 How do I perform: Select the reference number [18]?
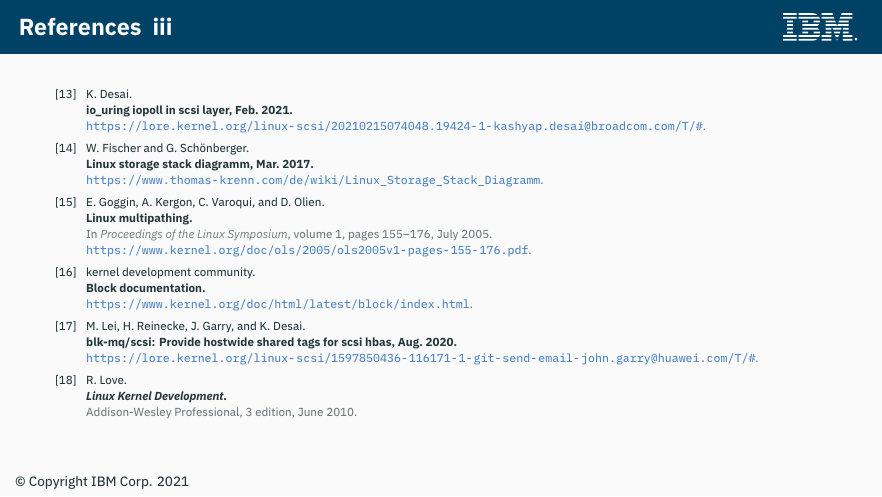(65, 380)
